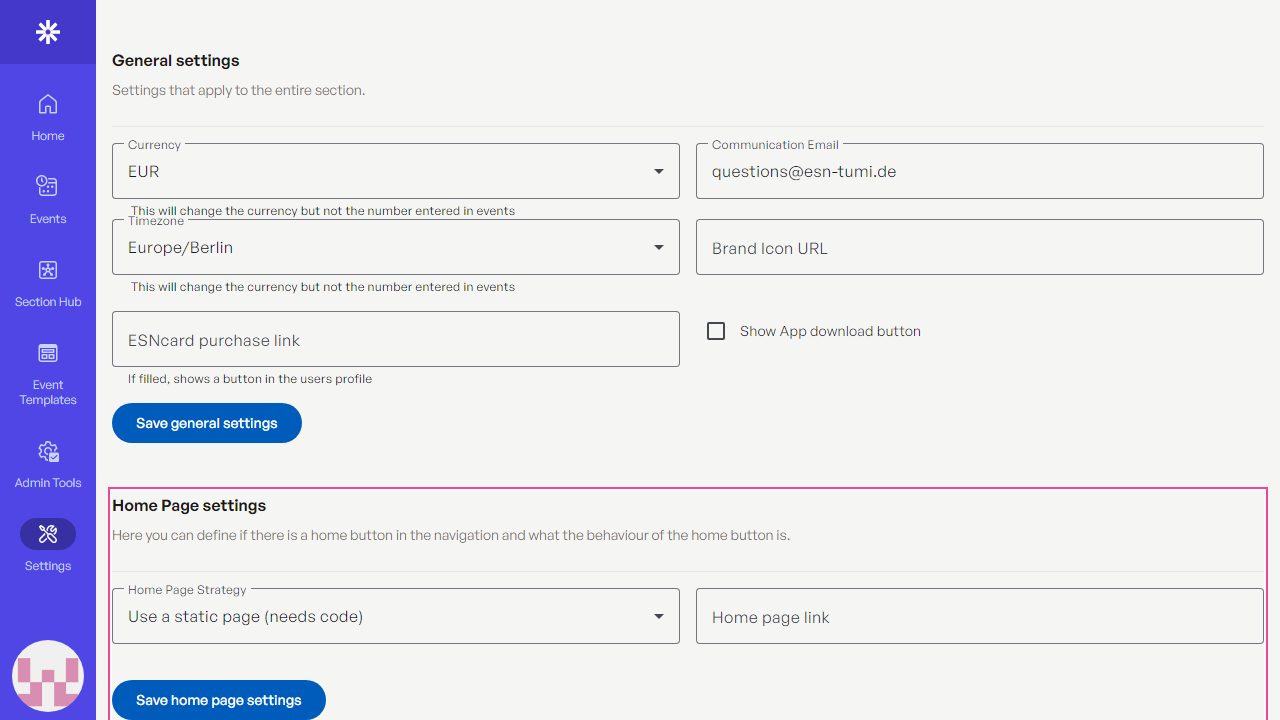Open the user profile avatar
The height and width of the screenshot is (720, 1280).
tap(47, 676)
